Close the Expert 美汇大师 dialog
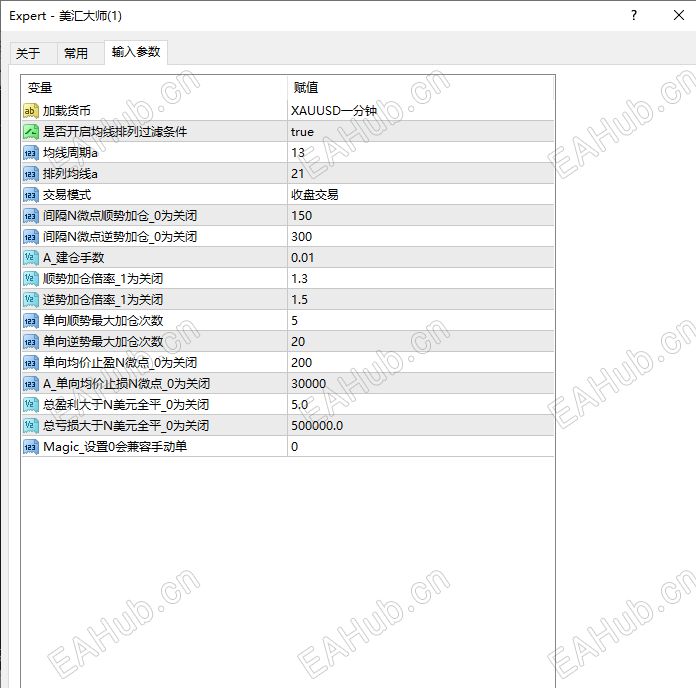Viewport: 696px width, 688px height. [679, 16]
